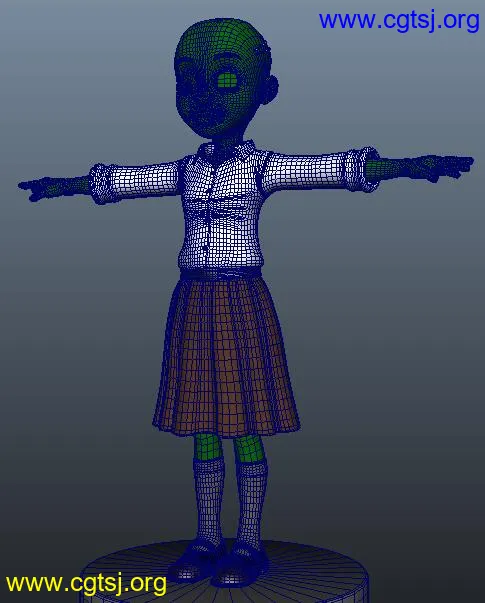Viewport: 485px width, 603px height.
Task: Select the green knee on the right of the screen
Action: pyautogui.click(x=250, y=449)
